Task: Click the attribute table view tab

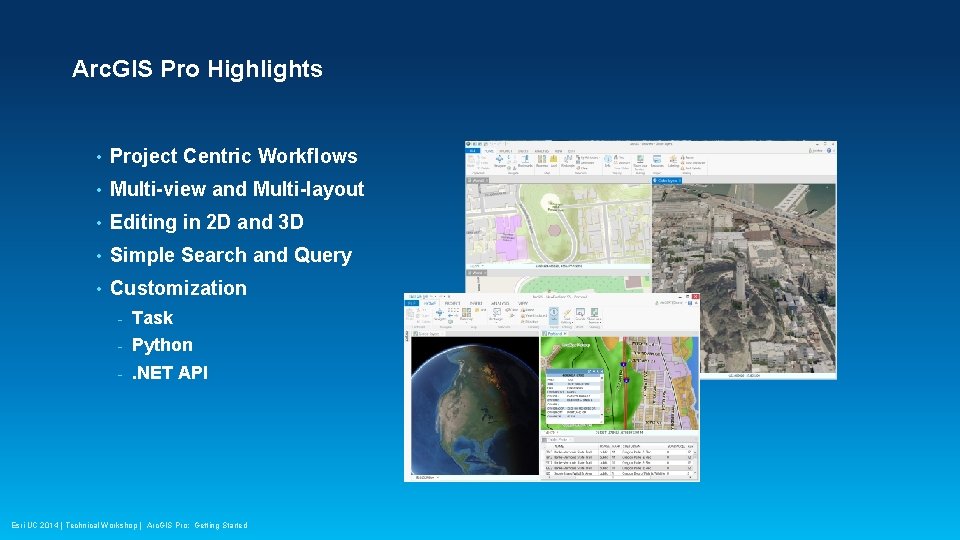Action: [557, 439]
